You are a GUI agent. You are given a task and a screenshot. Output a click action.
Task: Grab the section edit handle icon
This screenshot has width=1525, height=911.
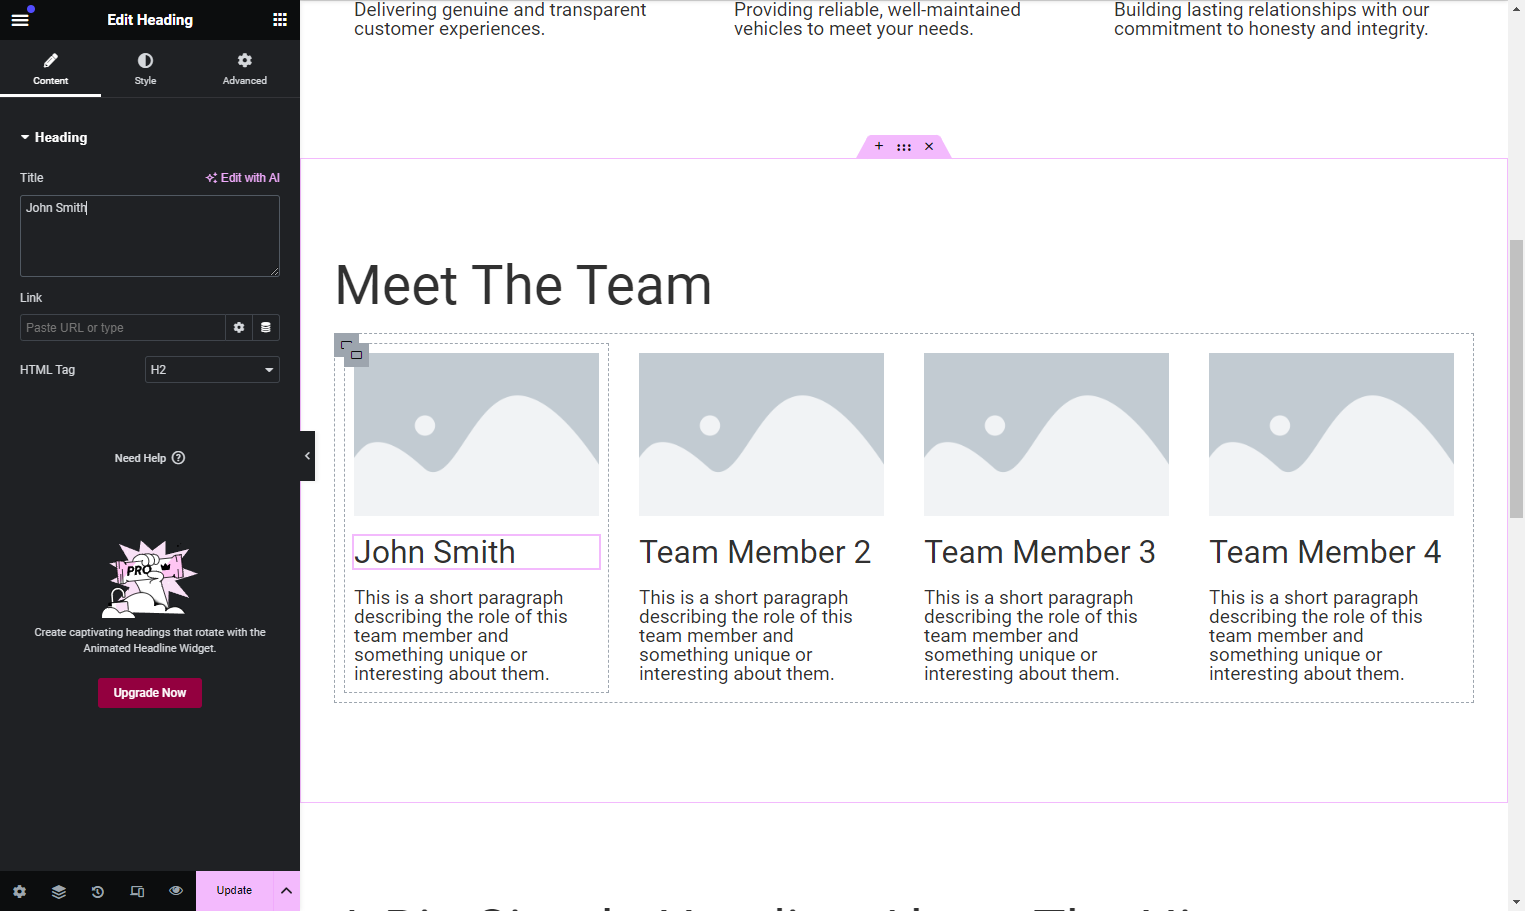pos(904,147)
